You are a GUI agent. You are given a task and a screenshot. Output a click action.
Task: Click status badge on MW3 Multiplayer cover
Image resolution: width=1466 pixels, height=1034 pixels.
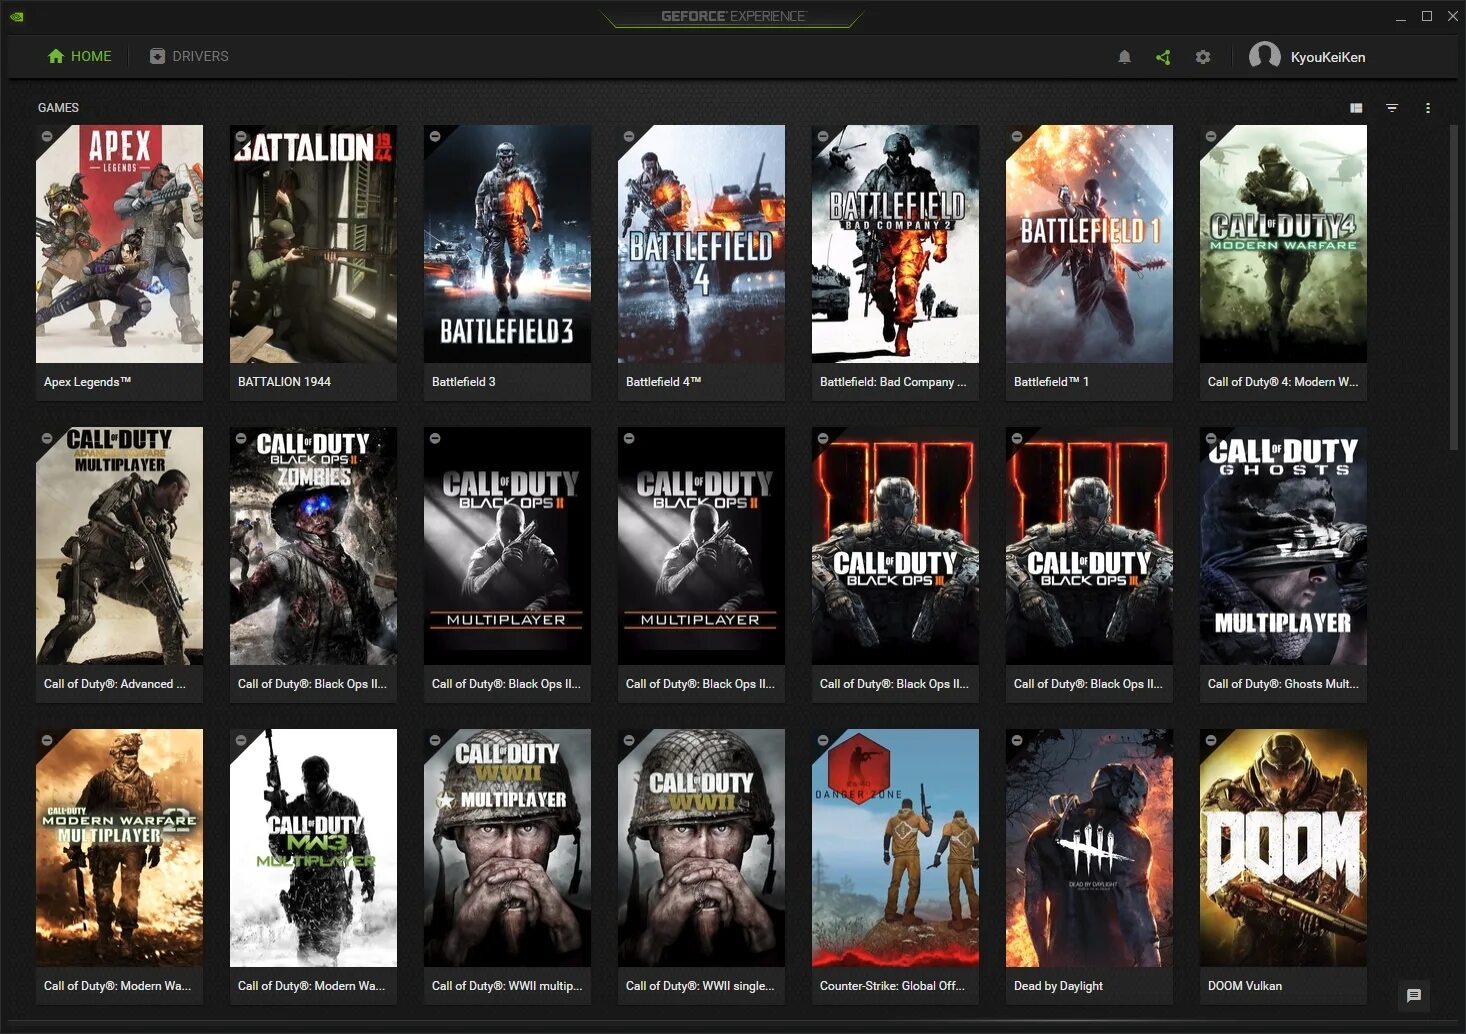click(241, 740)
